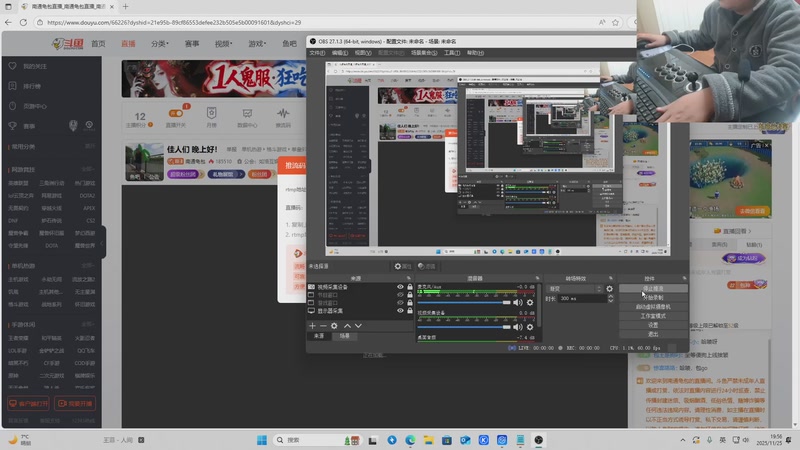Pop out the 来源 dock panel icon
The height and width of the screenshot is (450, 800).
coord(409,278)
